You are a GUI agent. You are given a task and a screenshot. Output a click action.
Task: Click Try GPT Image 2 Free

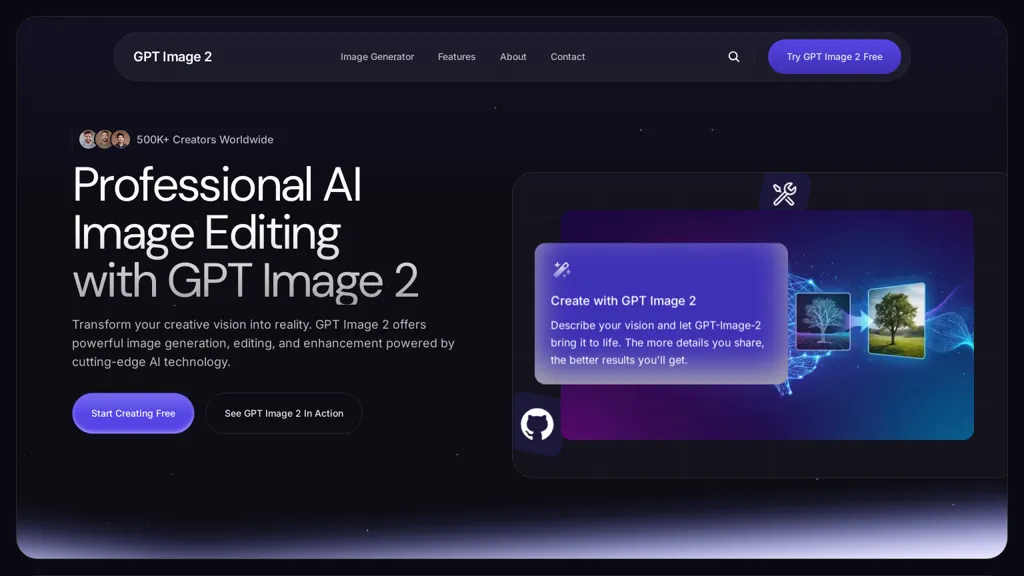click(x=834, y=56)
